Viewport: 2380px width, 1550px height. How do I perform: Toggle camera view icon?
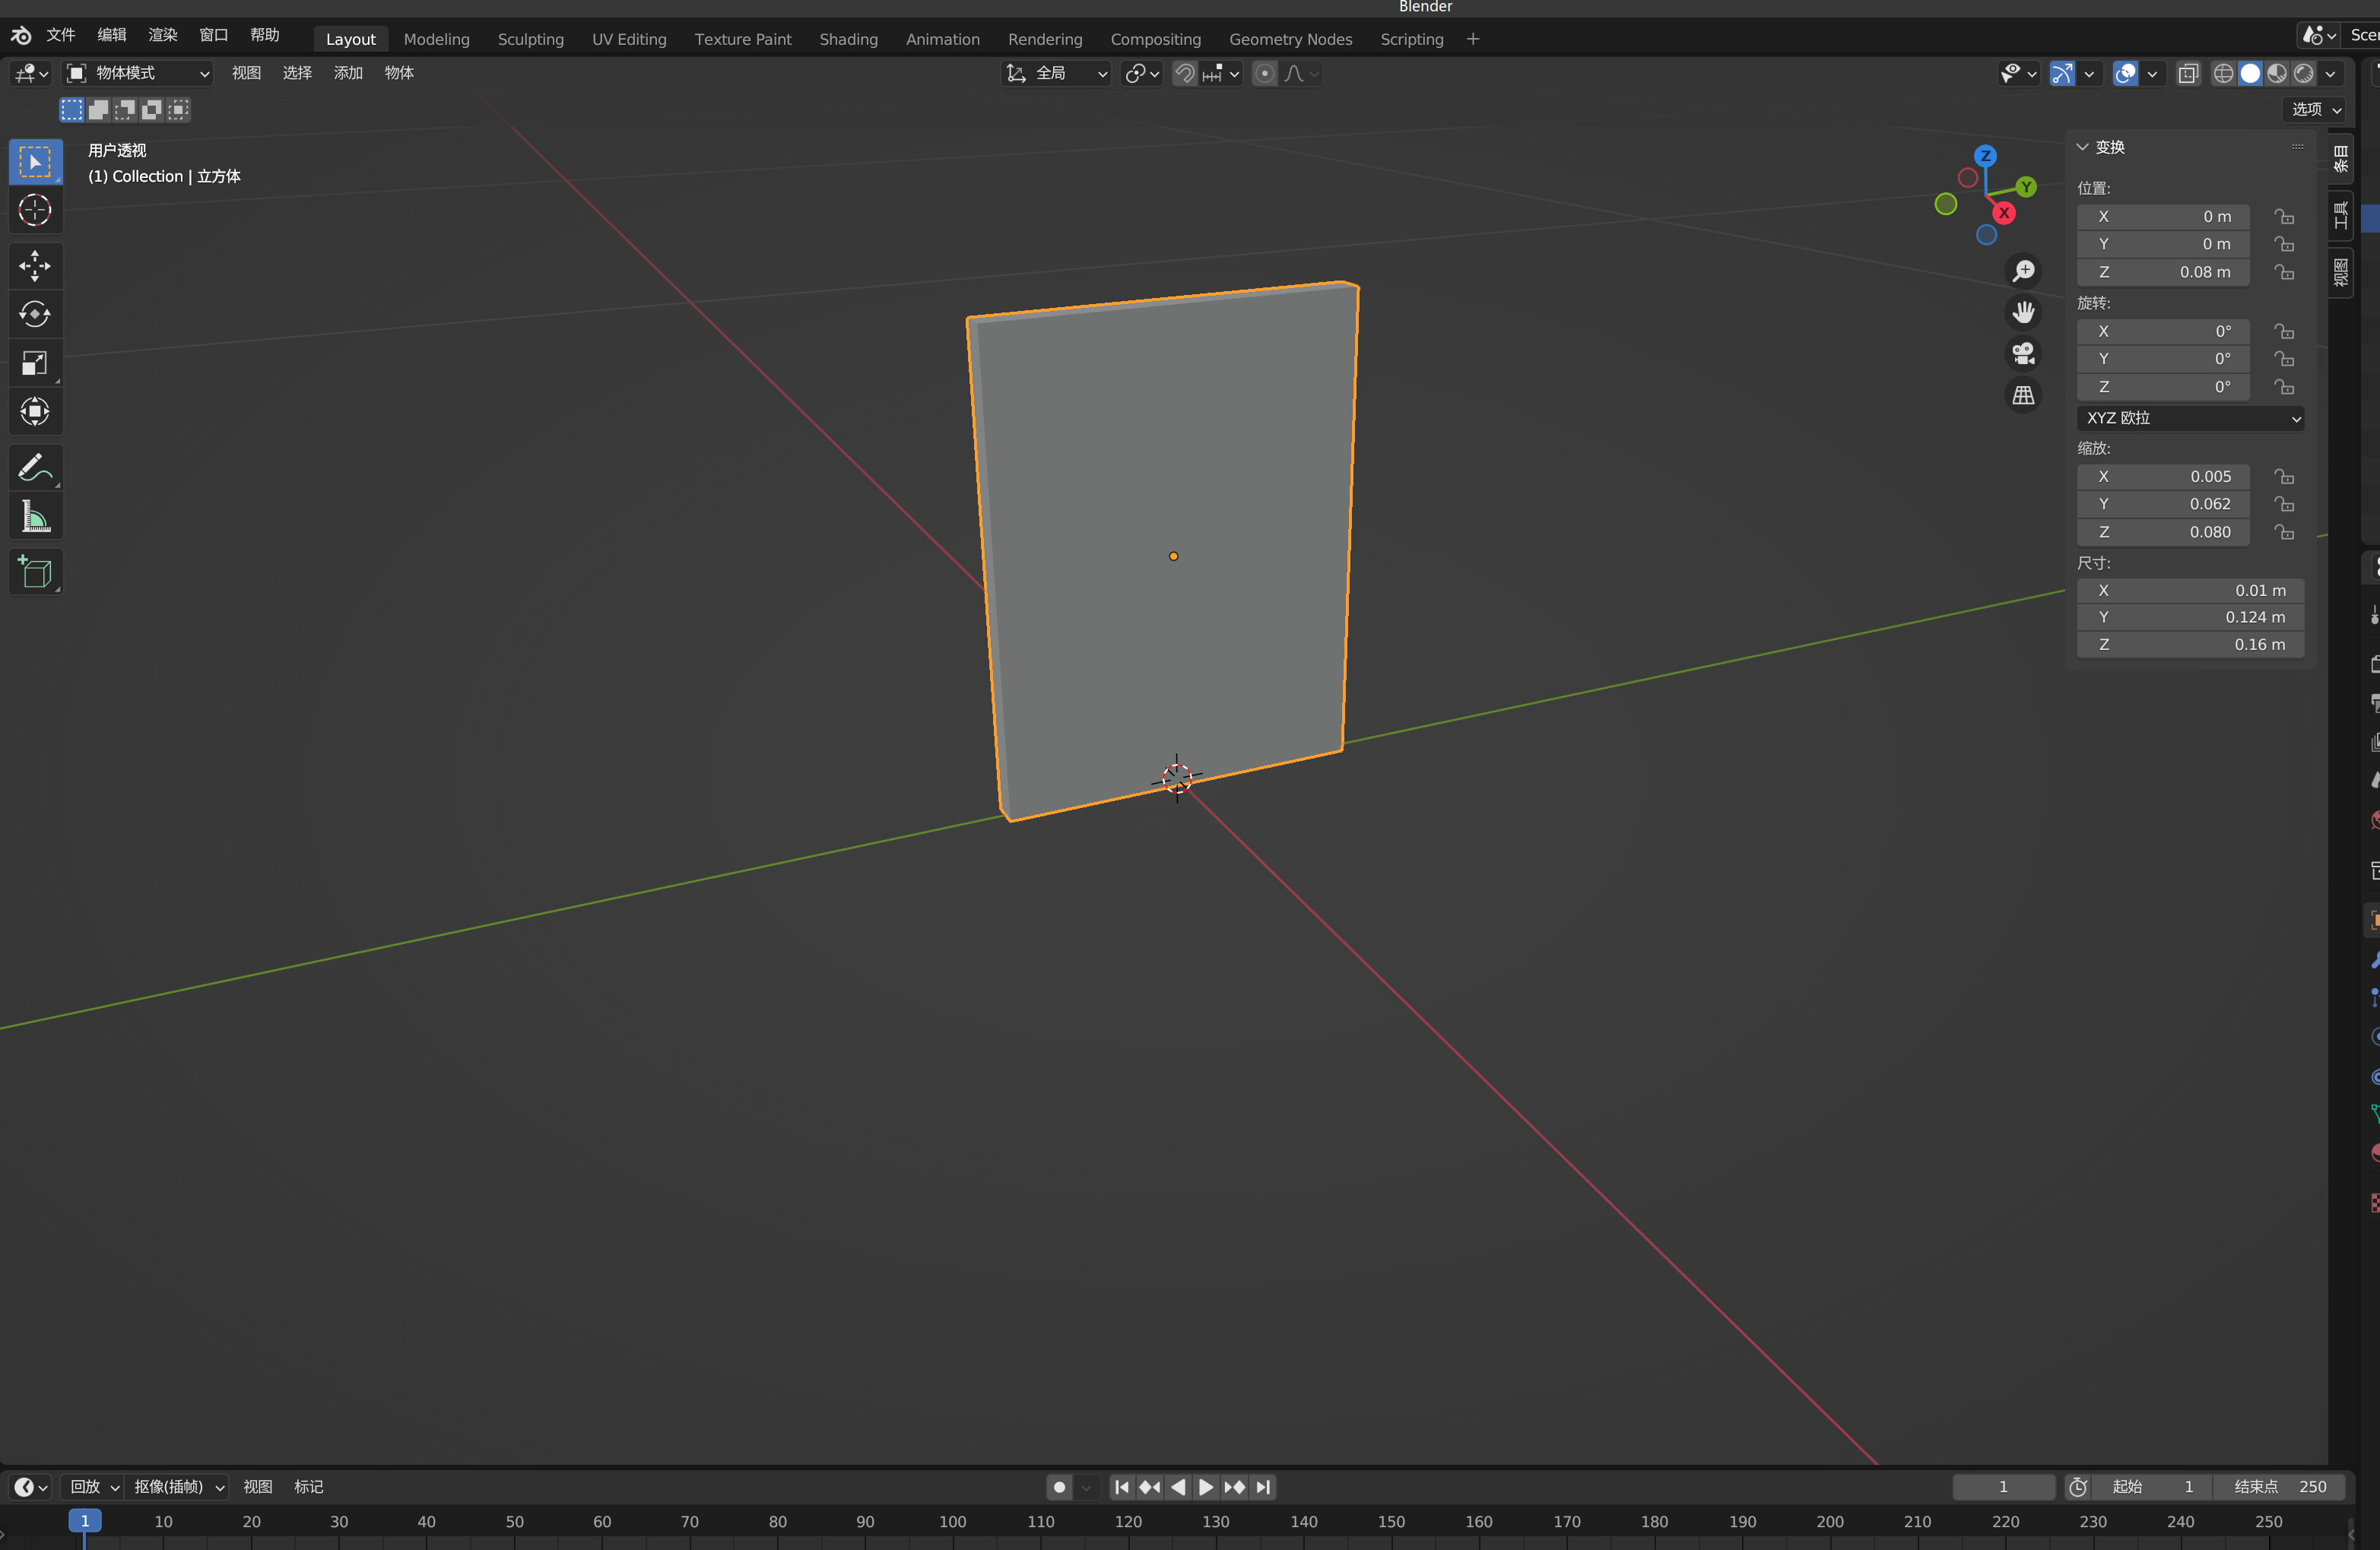2023,353
